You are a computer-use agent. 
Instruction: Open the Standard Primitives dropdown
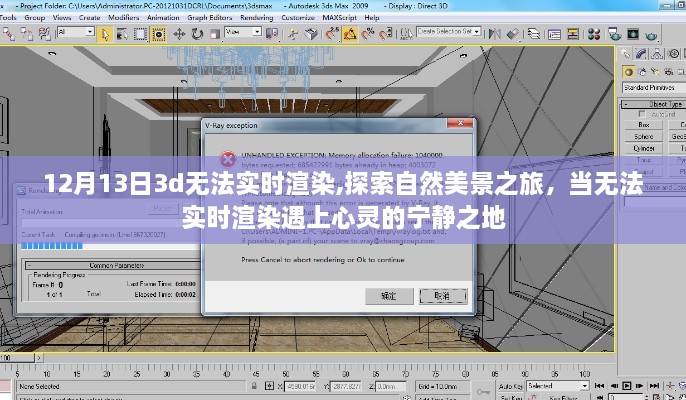654,88
